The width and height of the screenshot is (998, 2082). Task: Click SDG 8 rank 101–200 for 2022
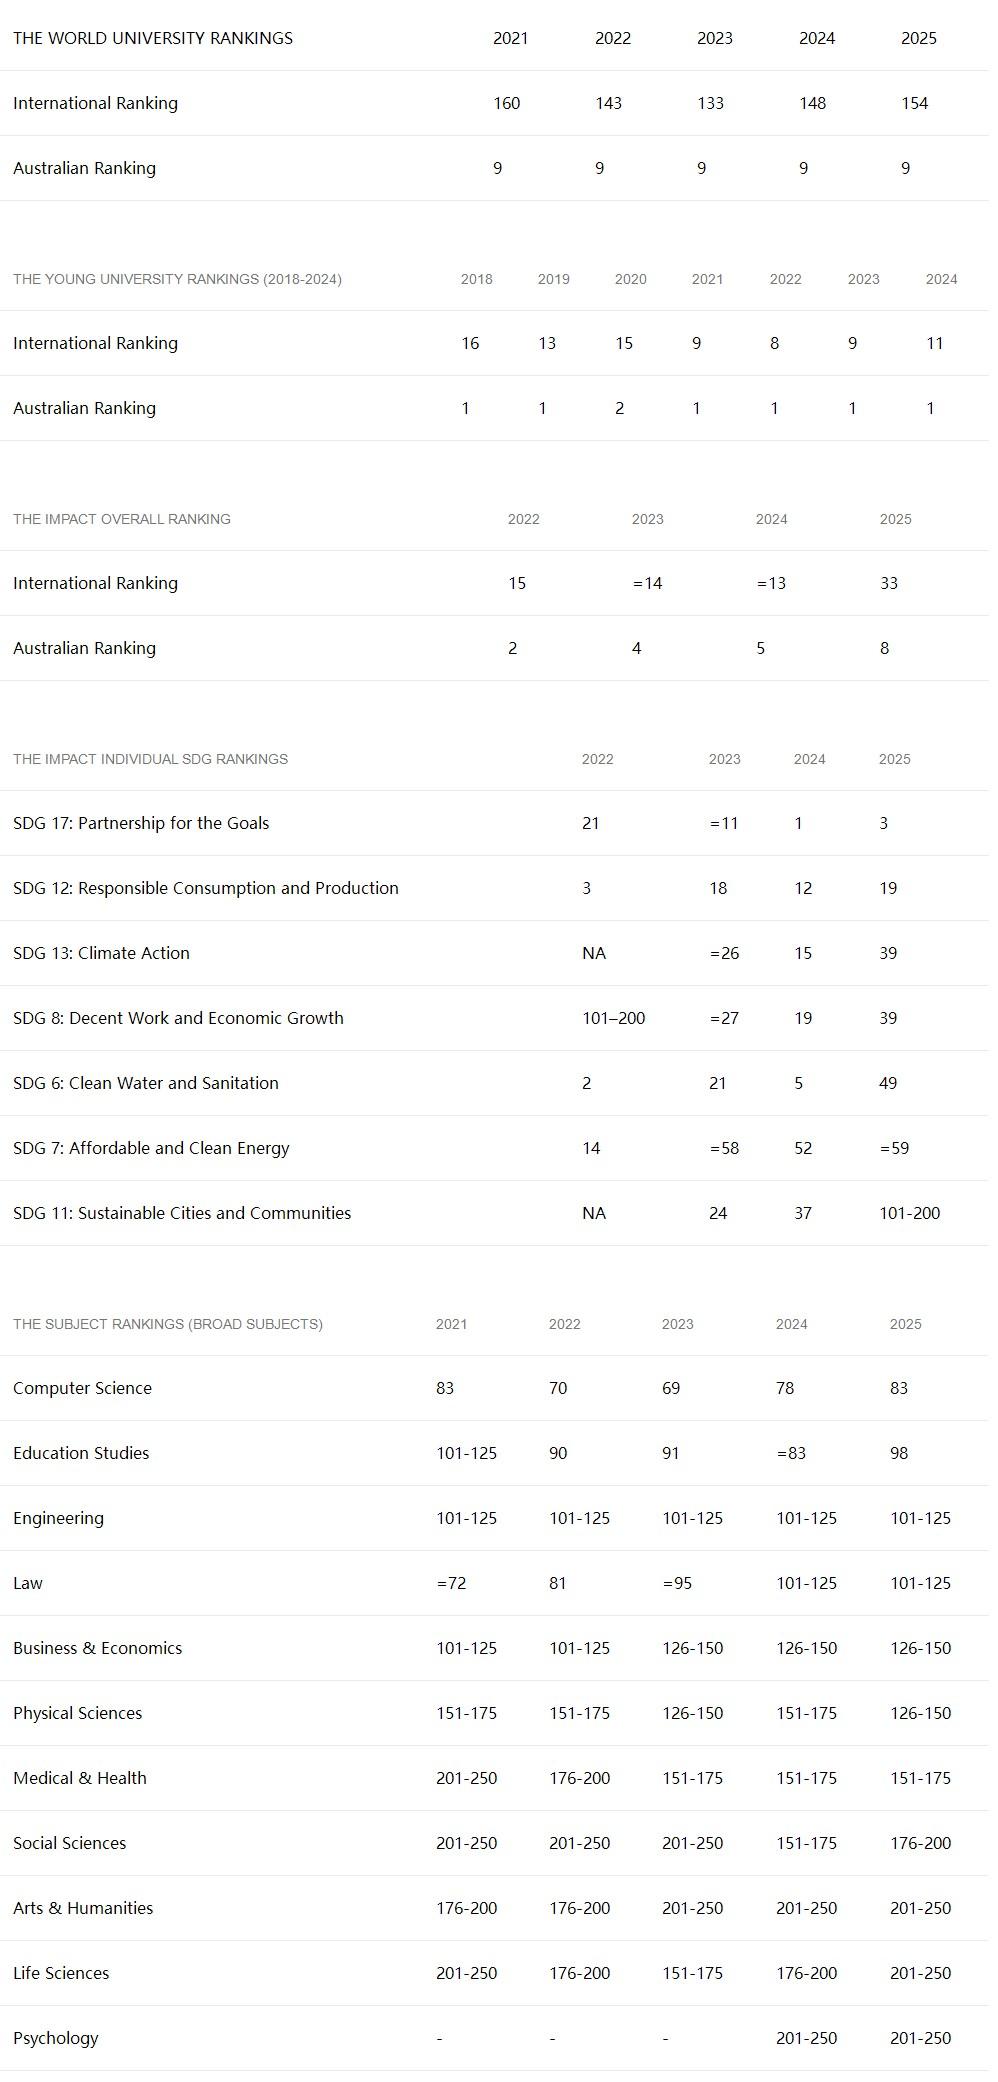[x=613, y=1018]
